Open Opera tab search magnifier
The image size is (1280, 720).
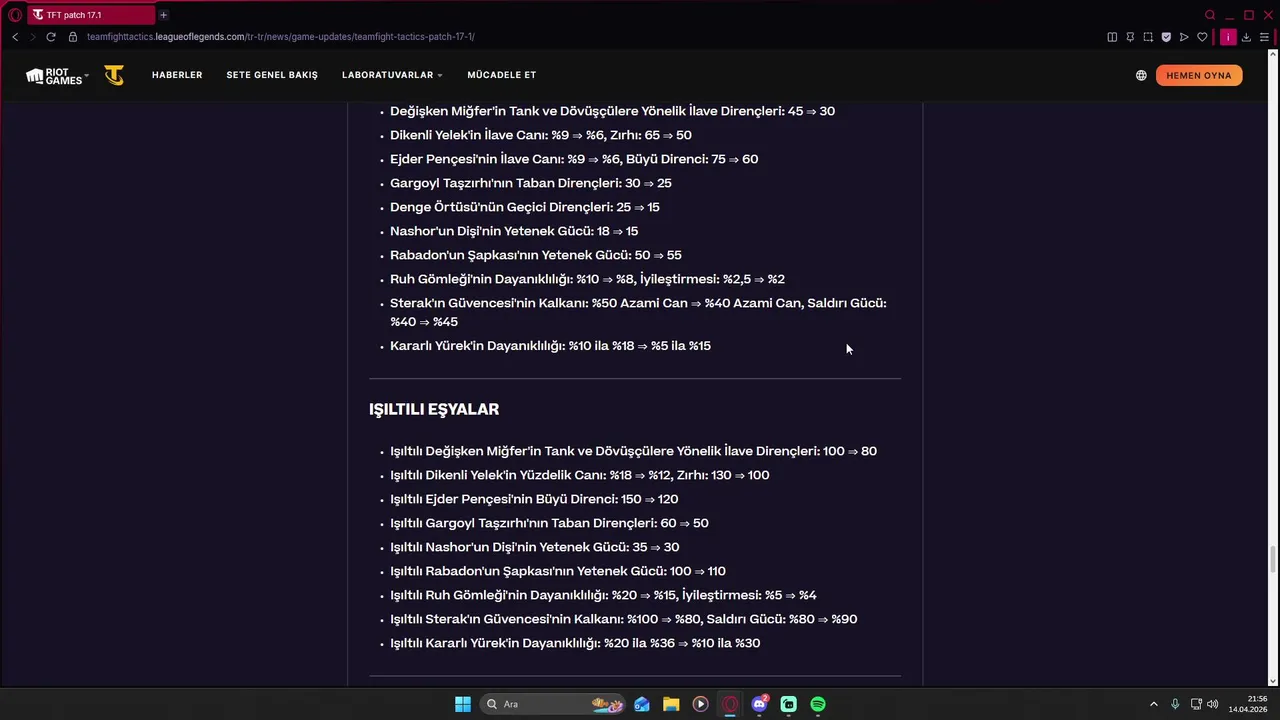click(1210, 15)
